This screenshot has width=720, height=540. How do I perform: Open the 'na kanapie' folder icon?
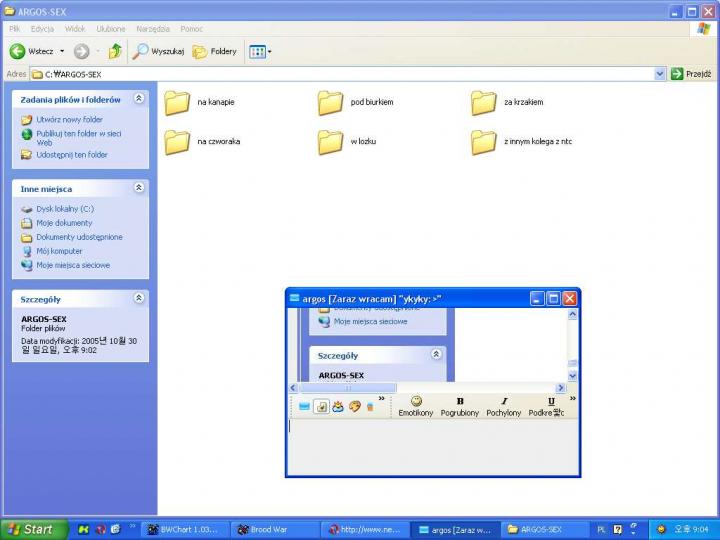click(x=177, y=102)
